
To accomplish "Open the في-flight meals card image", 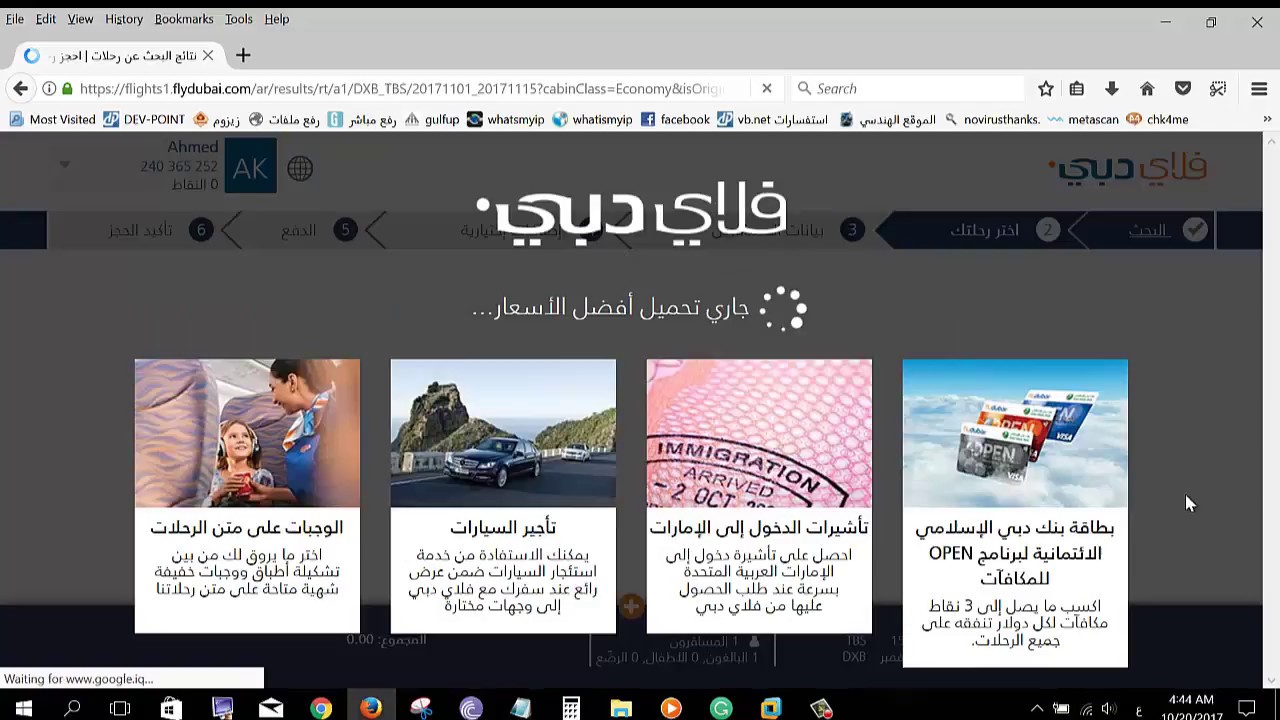I will click(x=247, y=433).
